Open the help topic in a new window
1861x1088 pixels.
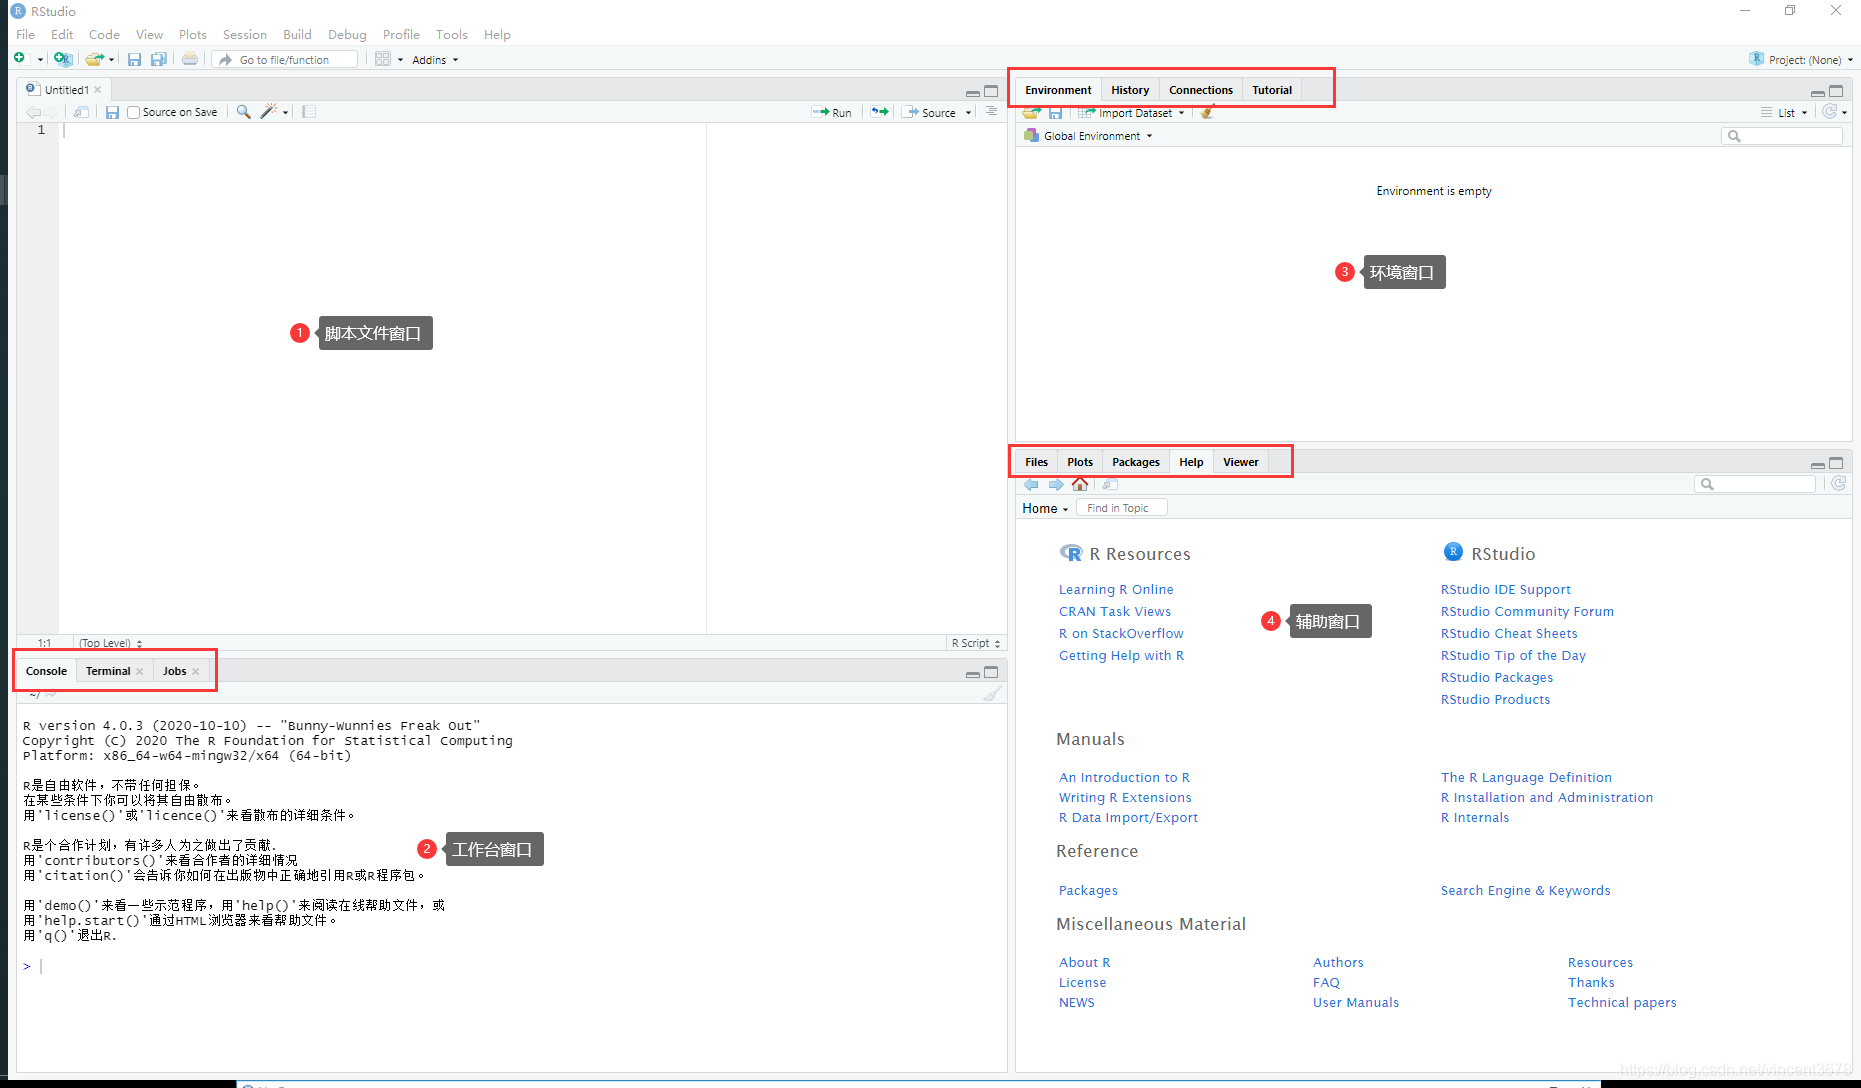1109,484
